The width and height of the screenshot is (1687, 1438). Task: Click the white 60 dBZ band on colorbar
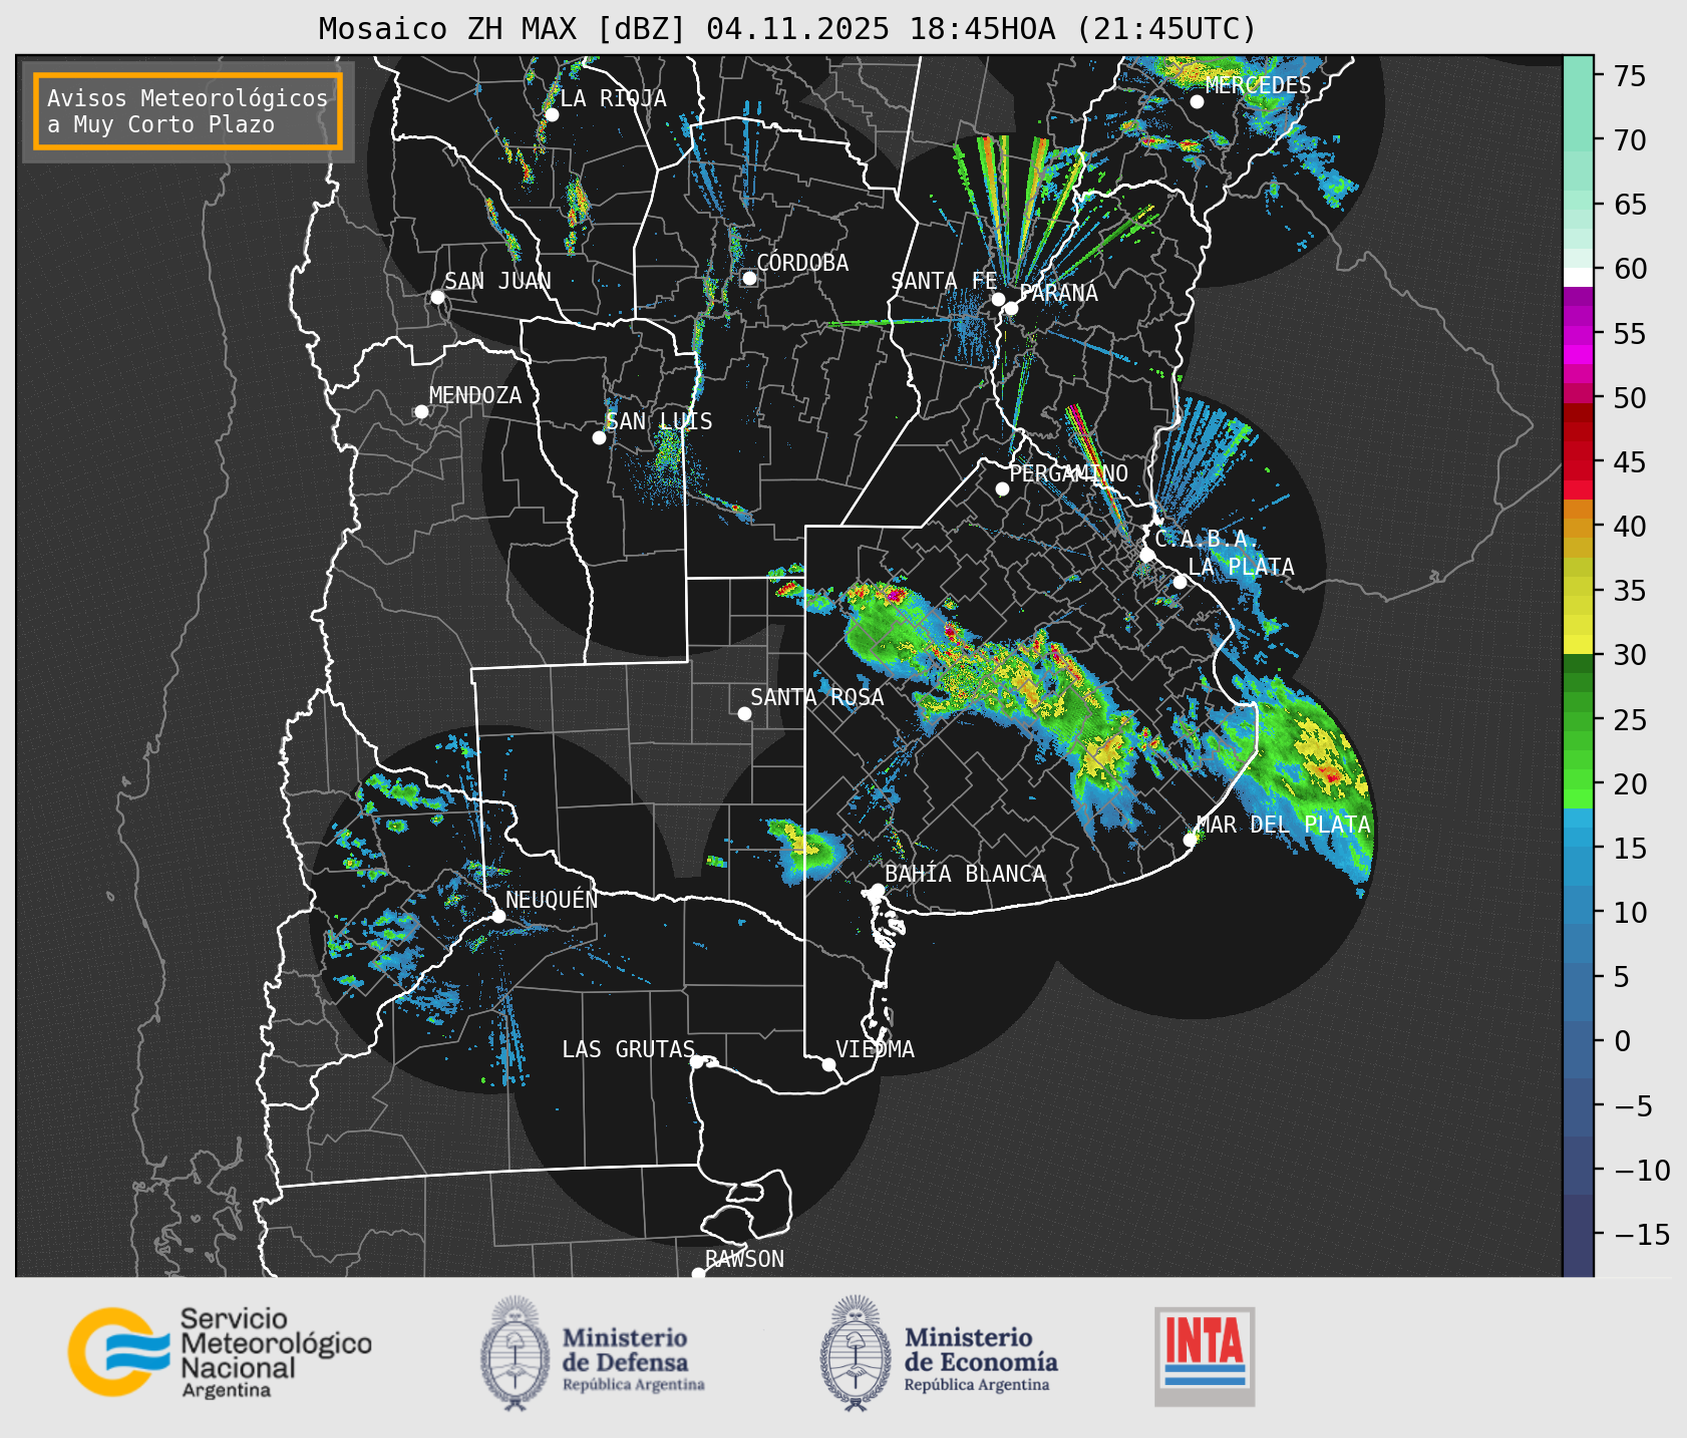(x=1578, y=277)
